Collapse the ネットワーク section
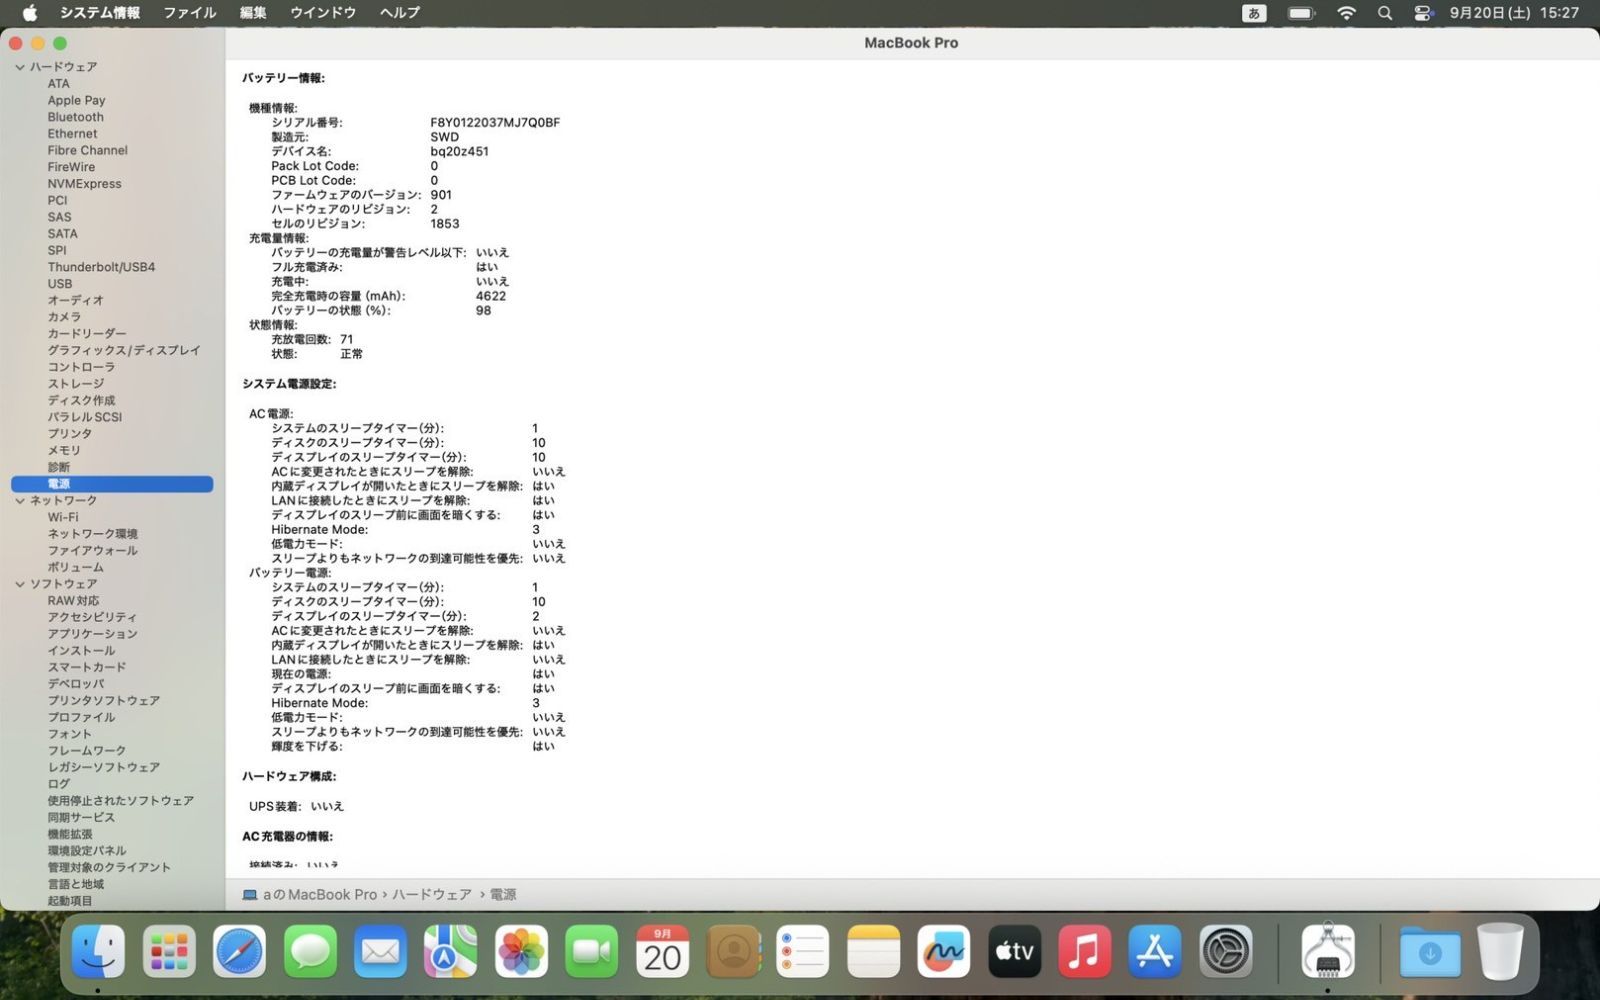This screenshot has width=1600, height=1000. (x=19, y=500)
